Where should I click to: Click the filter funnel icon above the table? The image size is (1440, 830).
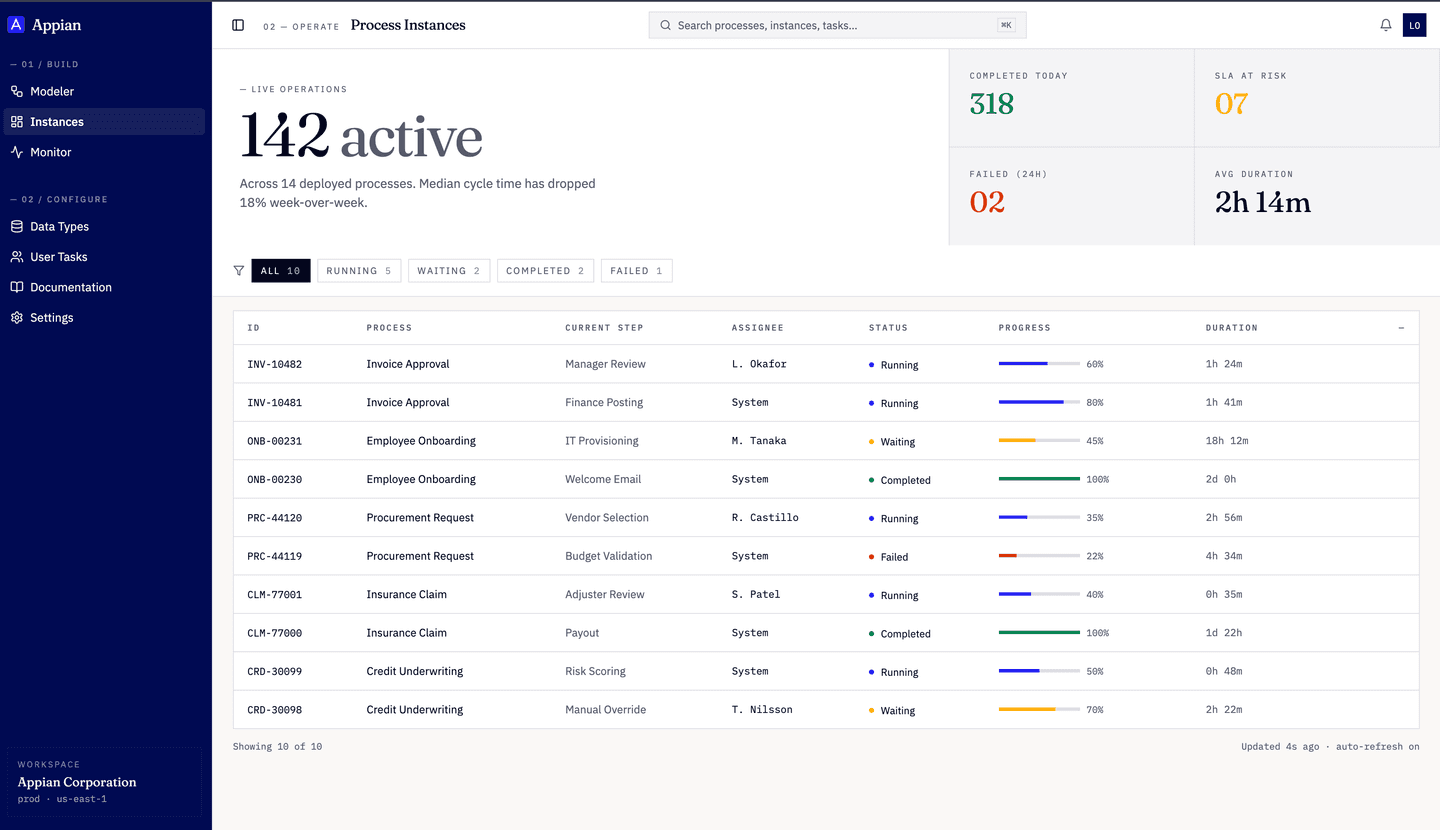[238, 270]
